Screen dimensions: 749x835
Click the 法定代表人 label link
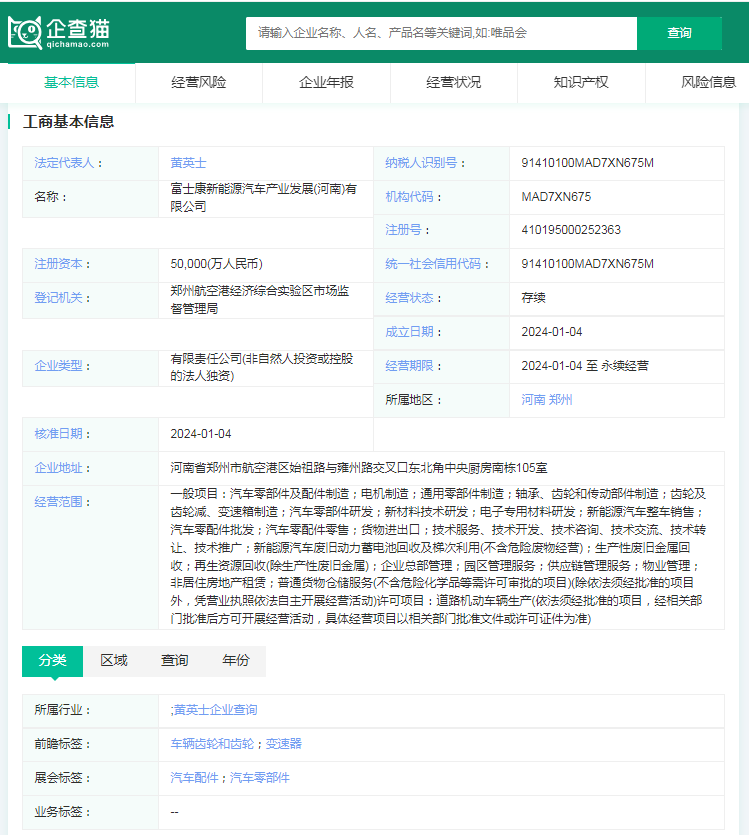tap(64, 163)
